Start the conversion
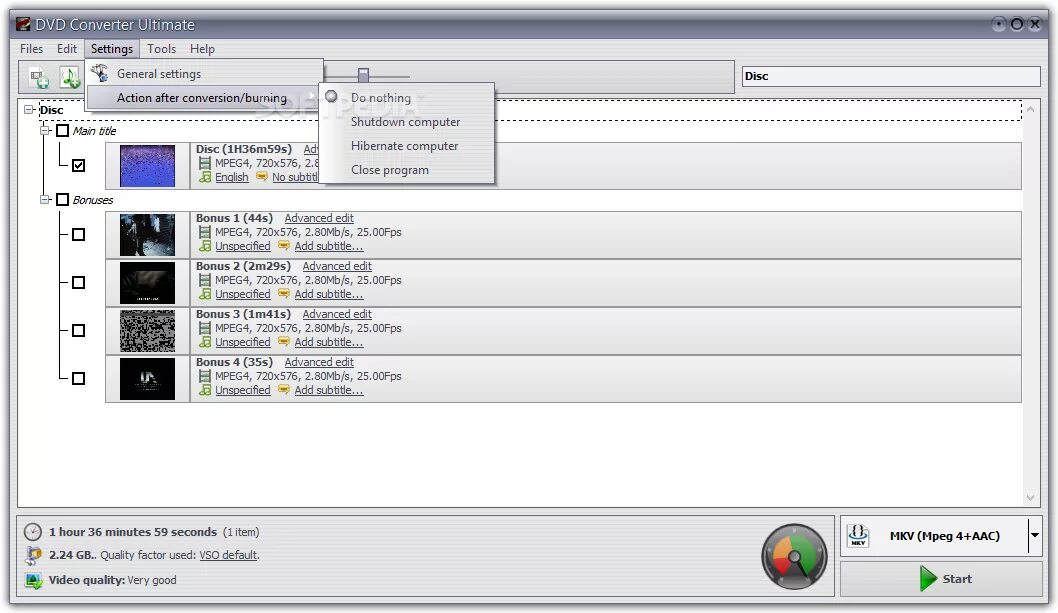 941,579
